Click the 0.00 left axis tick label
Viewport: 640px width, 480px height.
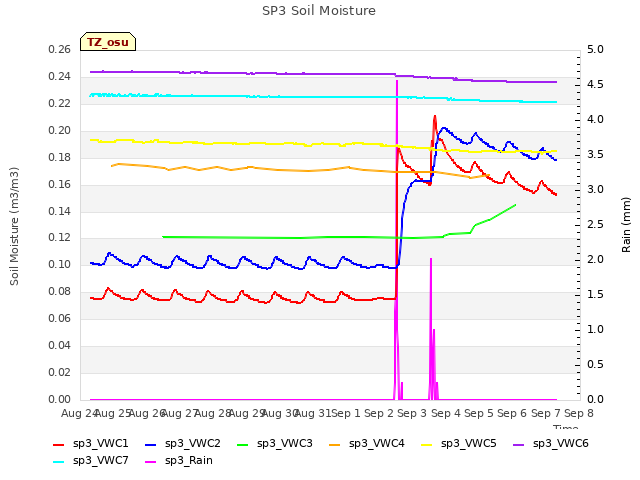point(60,399)
